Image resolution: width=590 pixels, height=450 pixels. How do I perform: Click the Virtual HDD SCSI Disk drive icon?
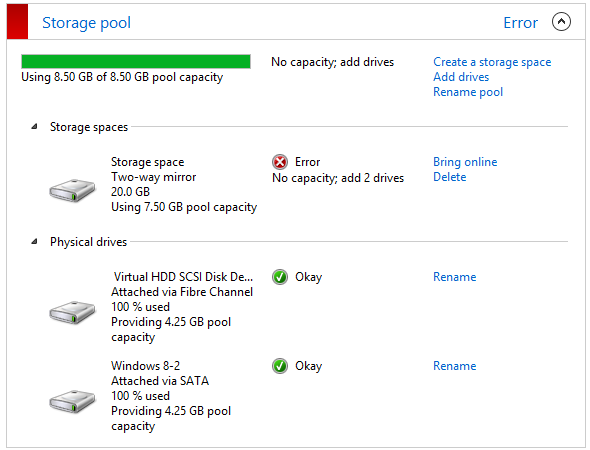(x=72, y=312)
